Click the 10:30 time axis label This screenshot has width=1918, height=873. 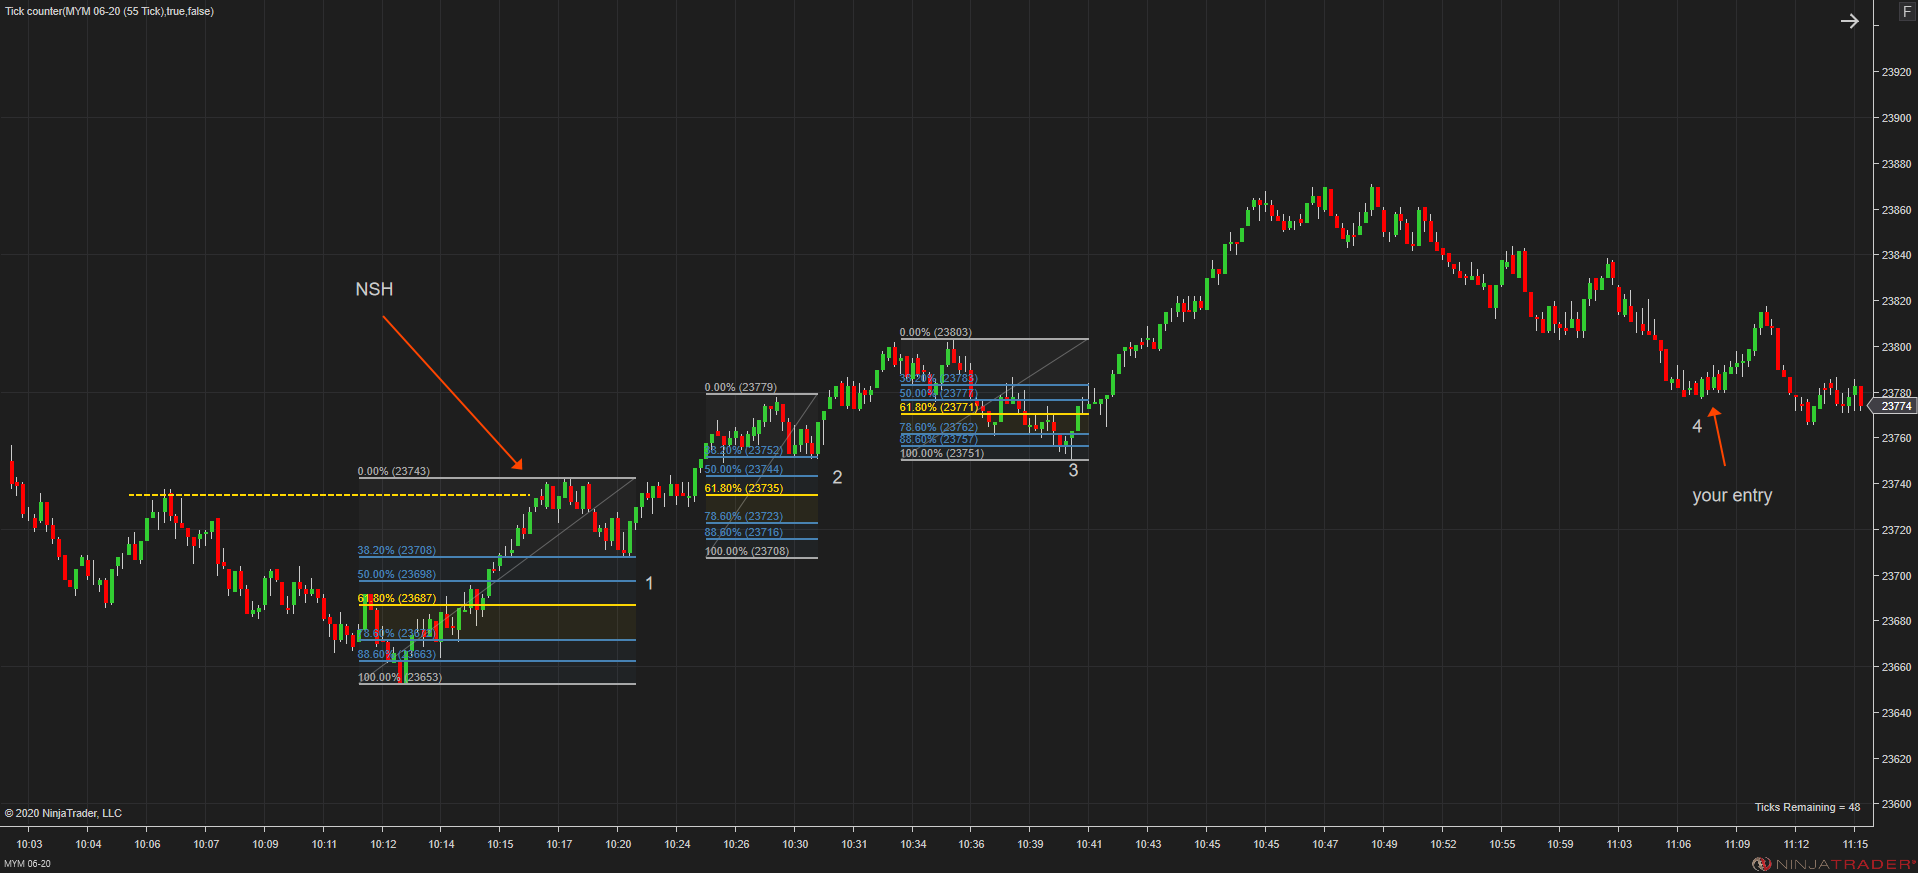(x=795, y=844)
